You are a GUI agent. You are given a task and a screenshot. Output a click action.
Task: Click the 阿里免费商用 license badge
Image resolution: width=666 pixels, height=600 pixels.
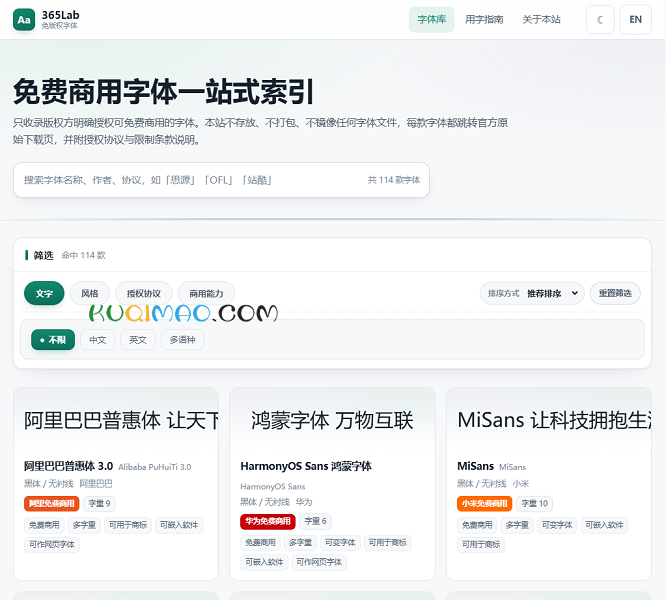[x=52, y=504]
